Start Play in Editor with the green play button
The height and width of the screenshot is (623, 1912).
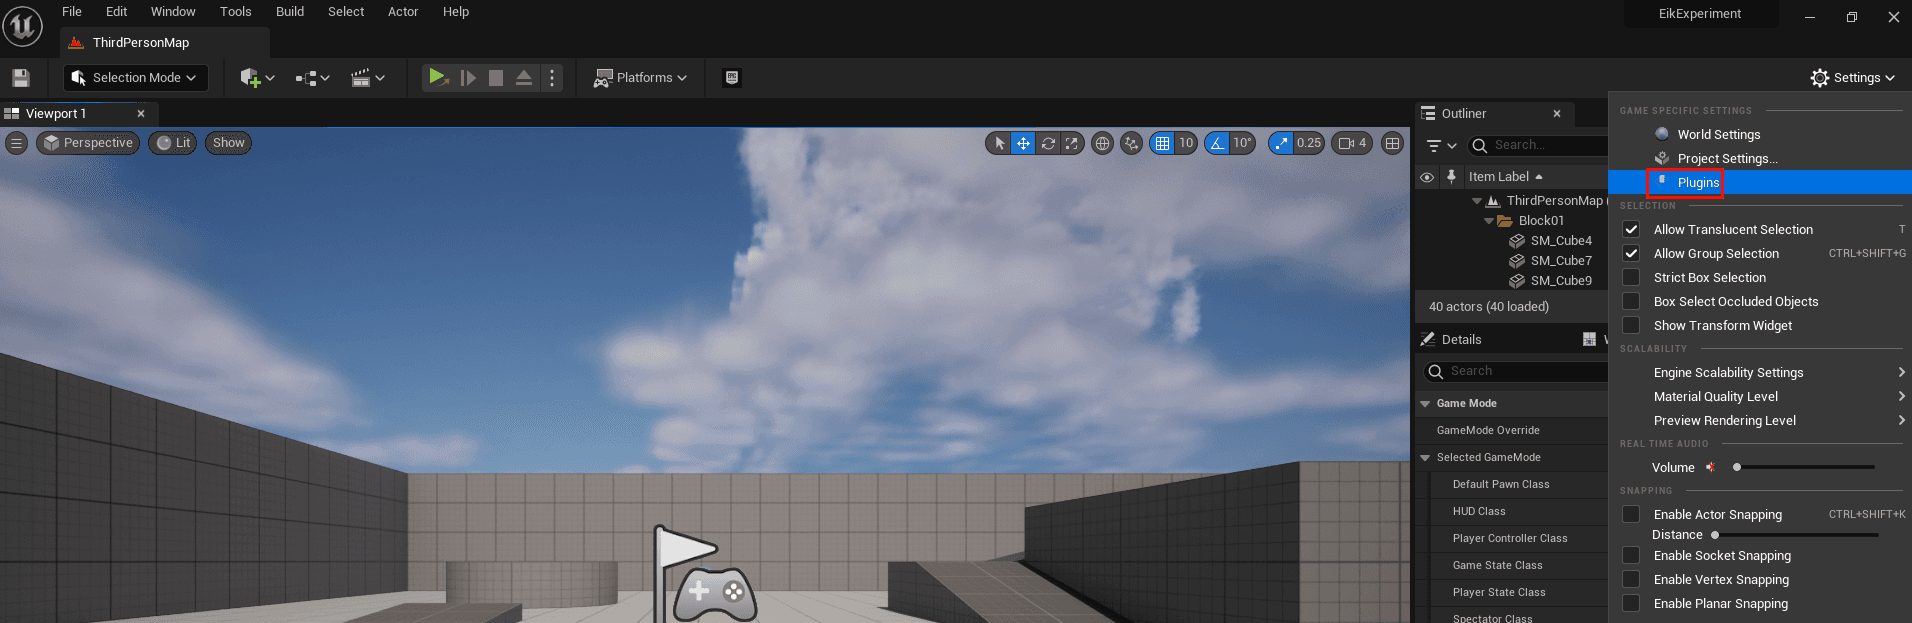tap(437, 77)
